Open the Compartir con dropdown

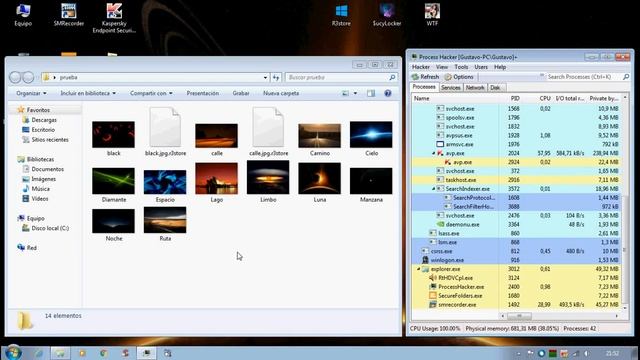pos(151,93)
